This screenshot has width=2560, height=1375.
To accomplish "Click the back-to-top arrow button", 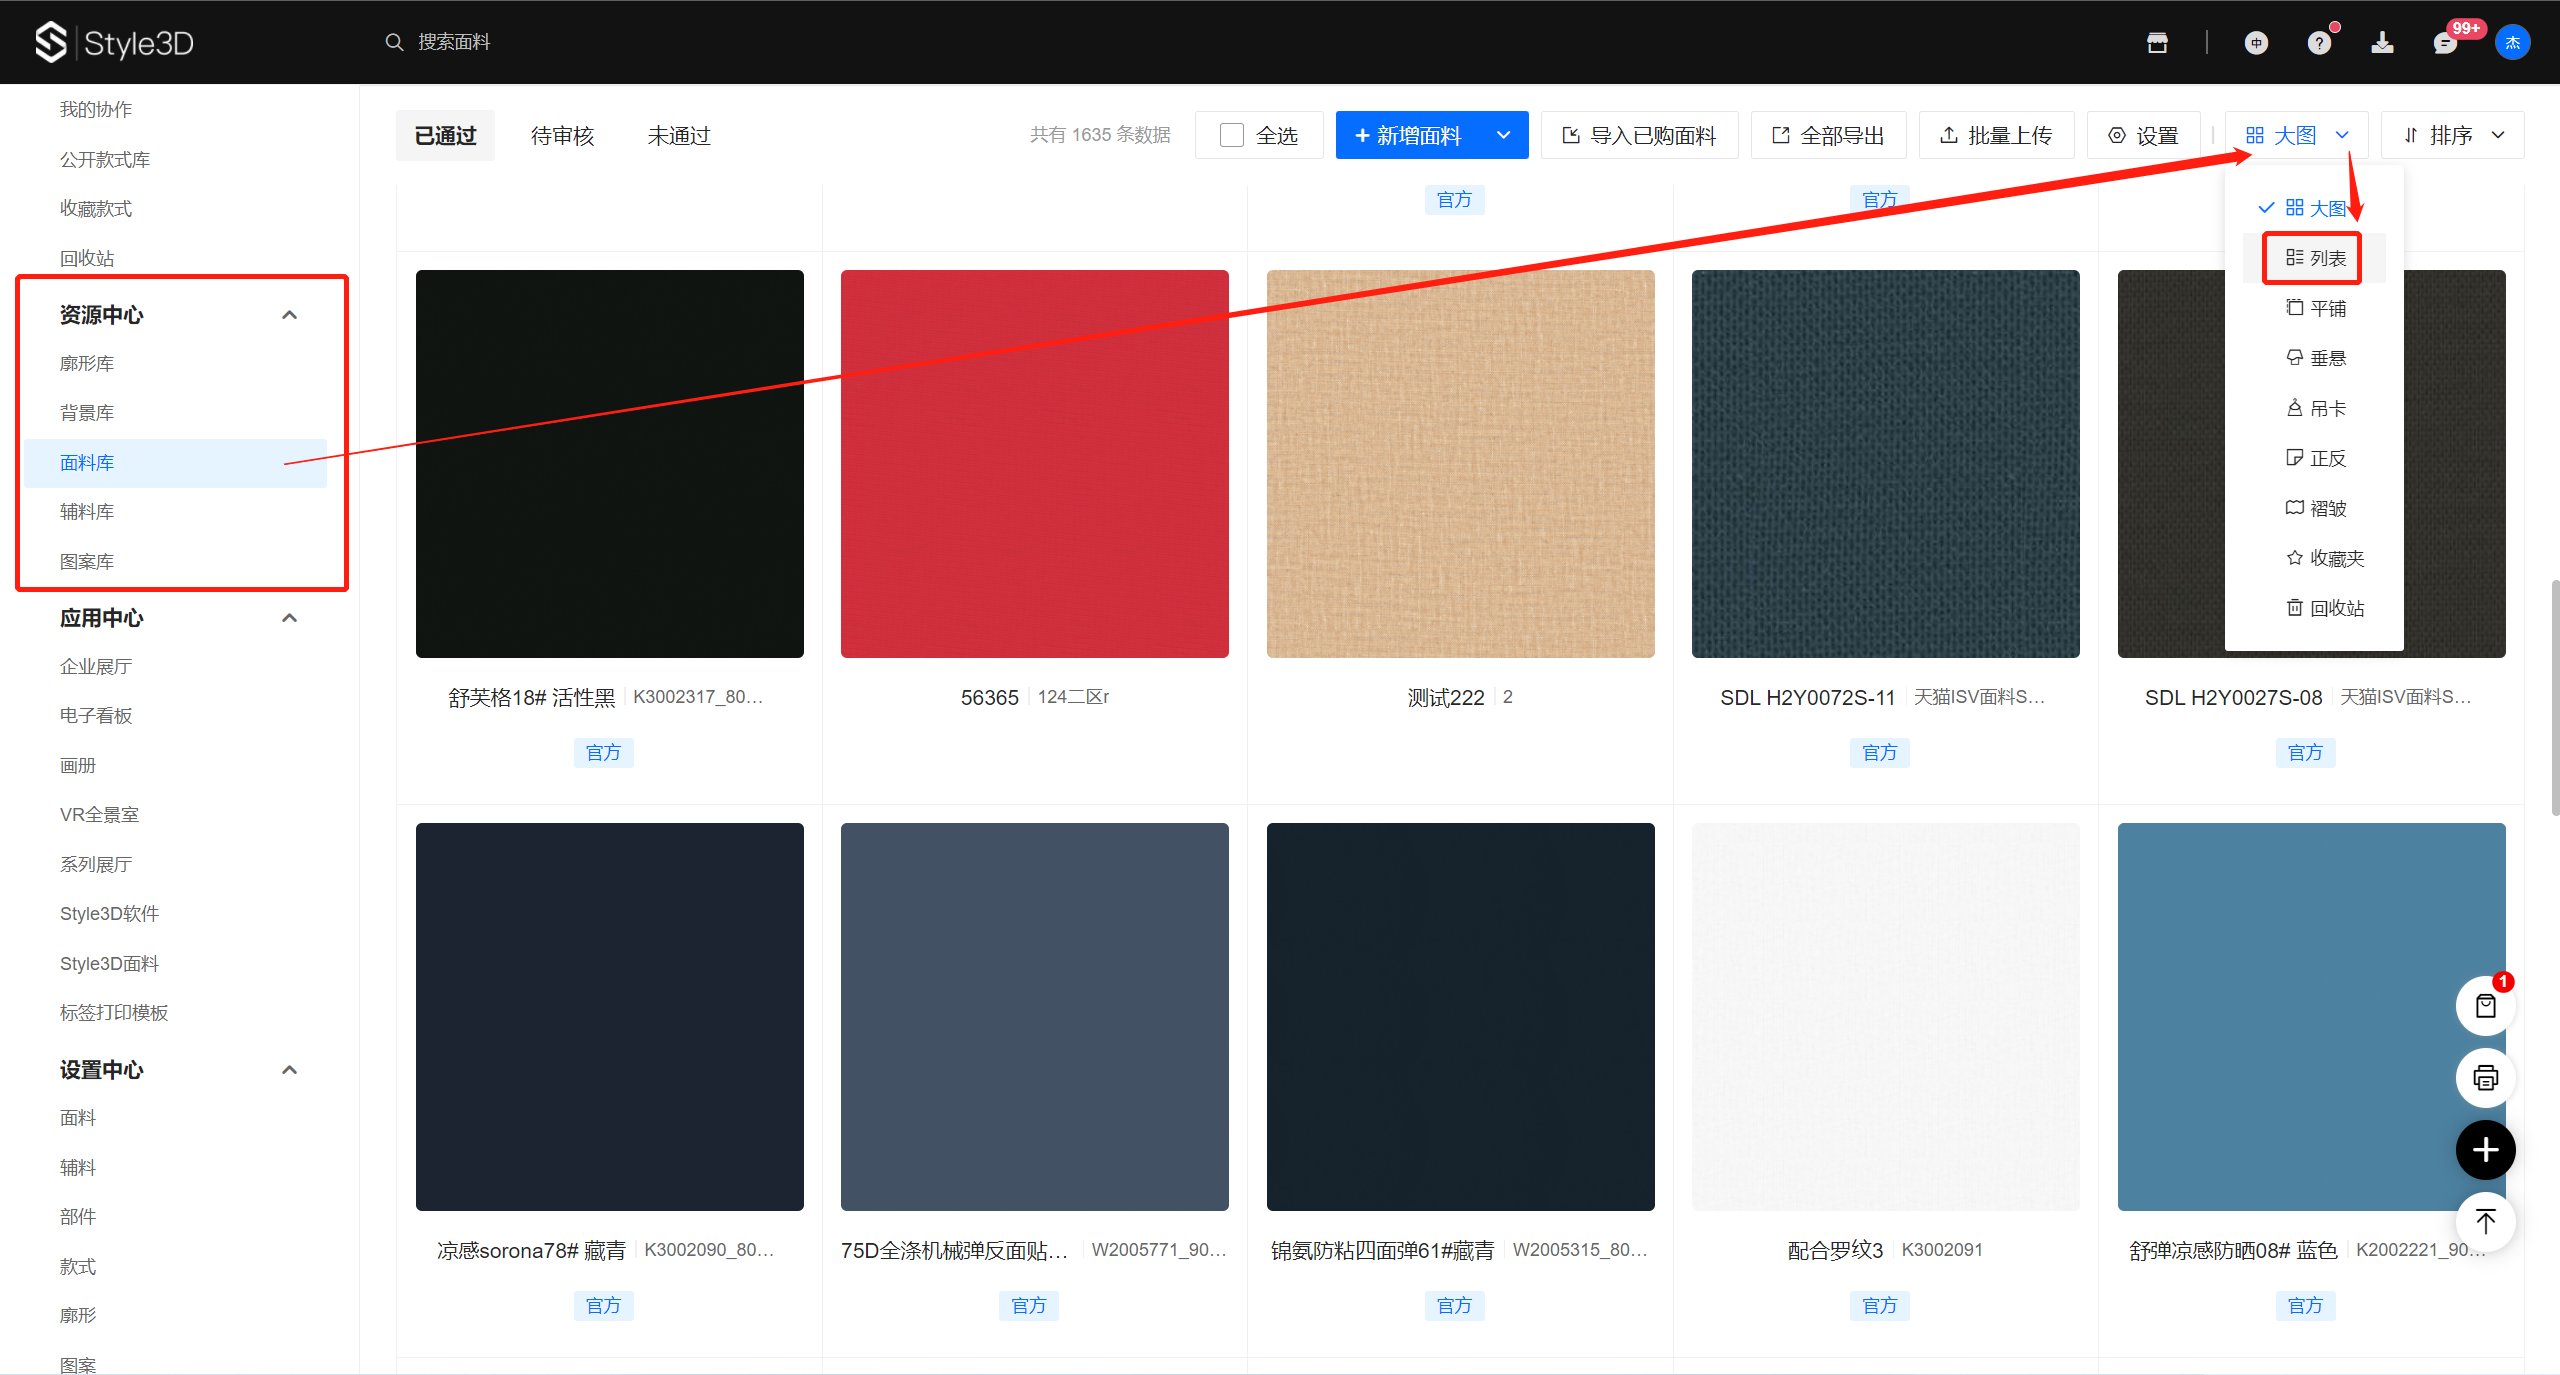I will (2485, 1221).
